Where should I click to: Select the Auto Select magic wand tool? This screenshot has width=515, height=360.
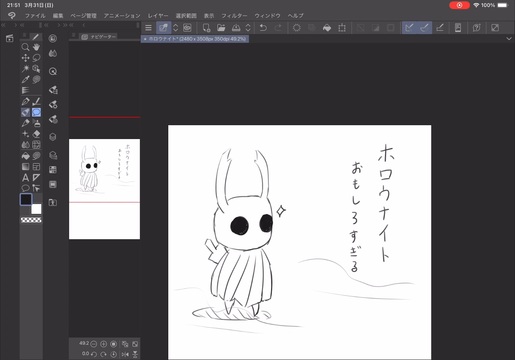(x=25, y=69)
